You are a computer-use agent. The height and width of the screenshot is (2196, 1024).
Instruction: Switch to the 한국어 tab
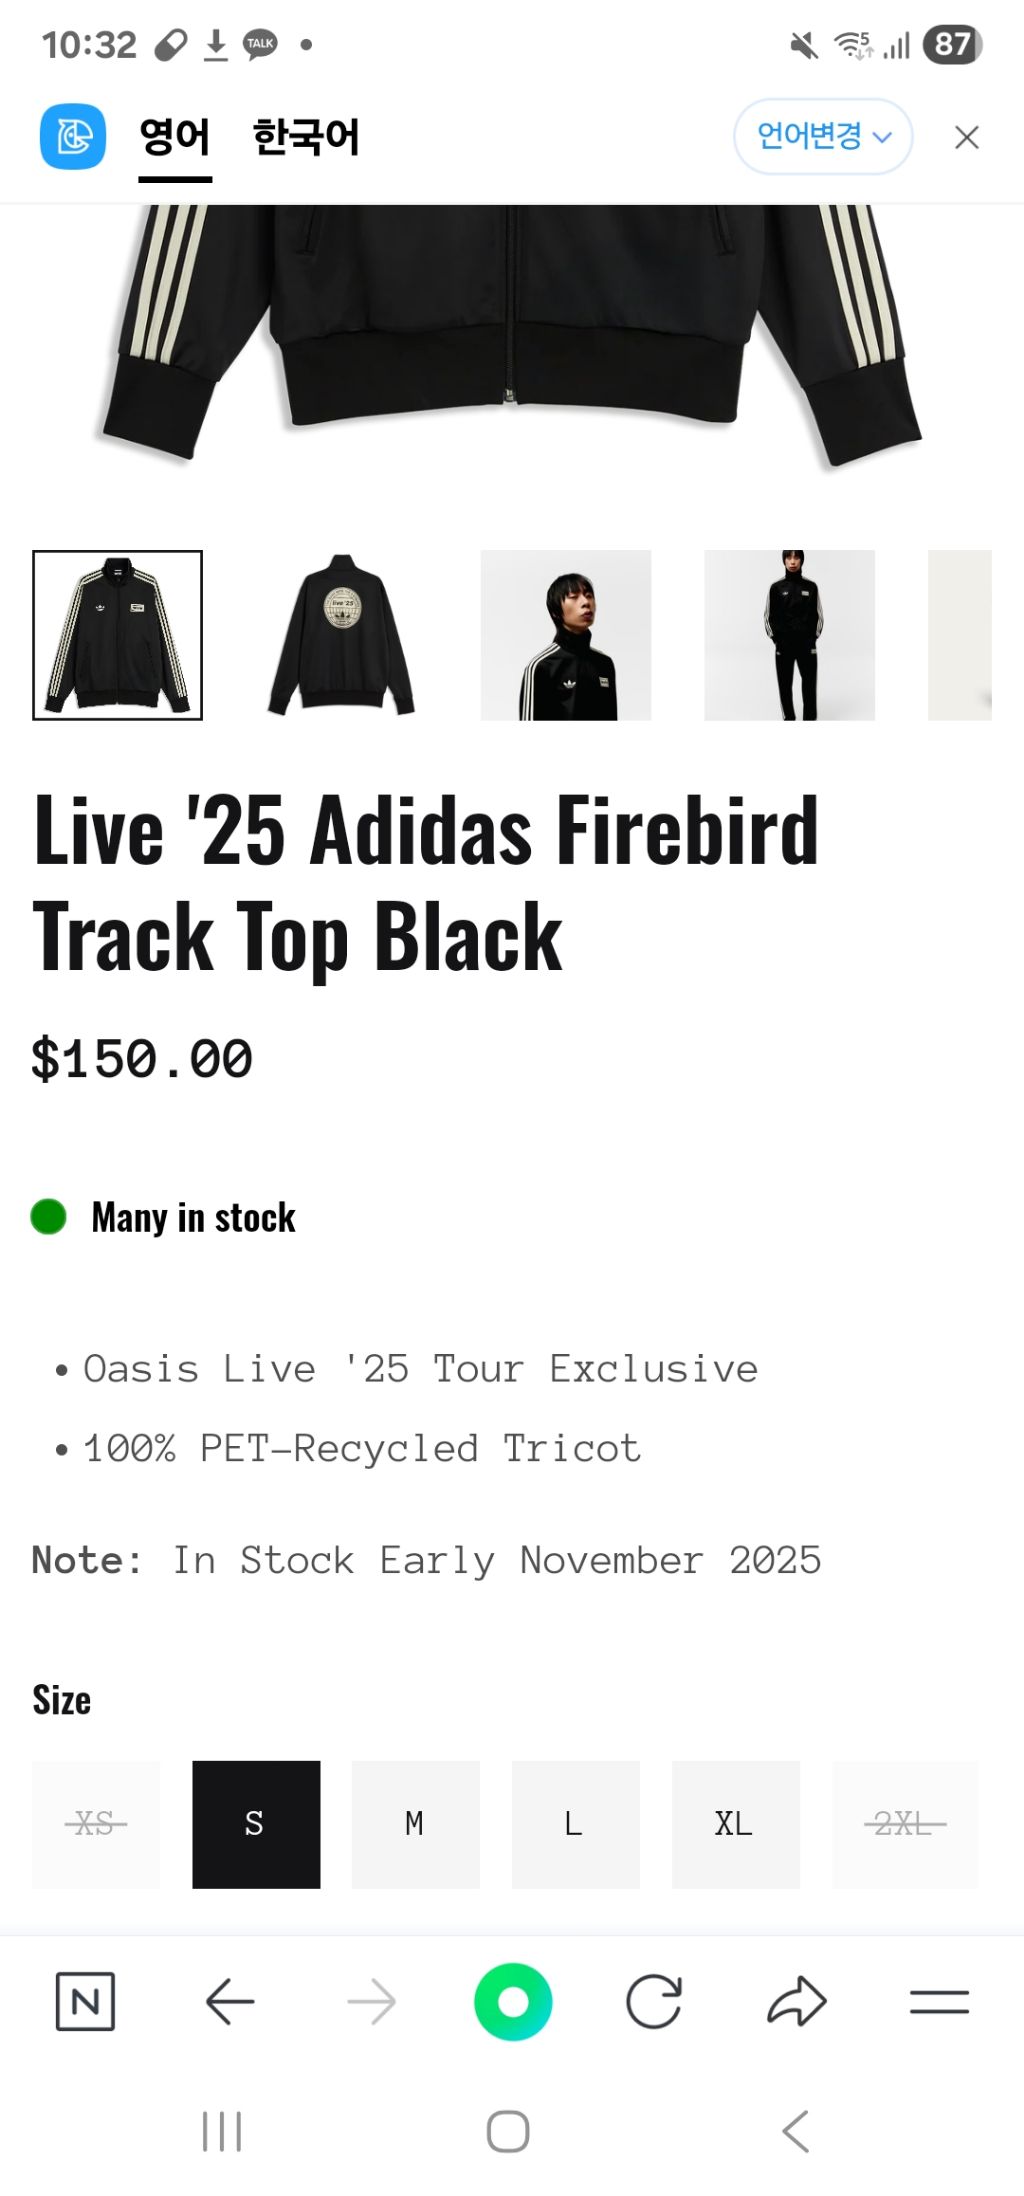[x=305, y=137]
